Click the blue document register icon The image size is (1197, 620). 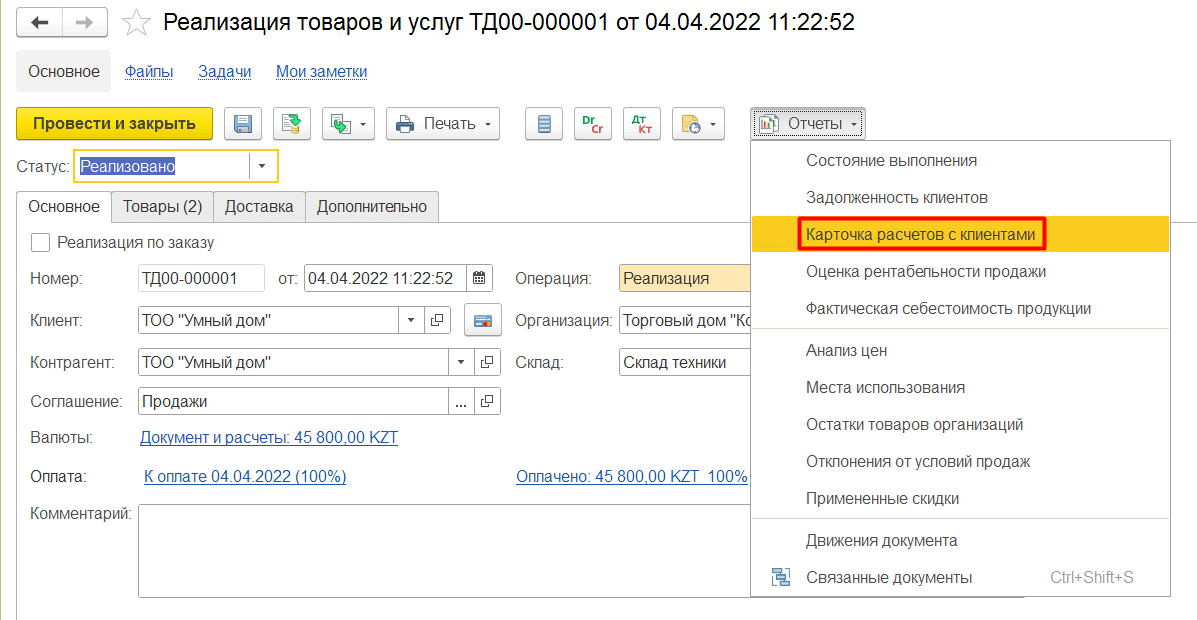pyautogui.click(x=543, y=124)
